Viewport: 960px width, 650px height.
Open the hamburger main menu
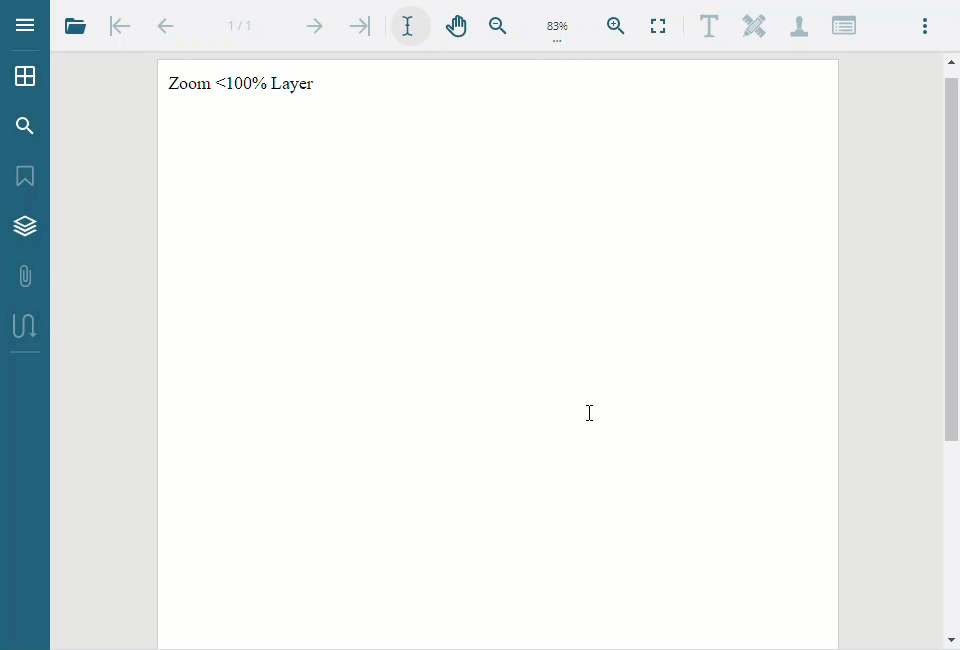(x=24, y=25)
